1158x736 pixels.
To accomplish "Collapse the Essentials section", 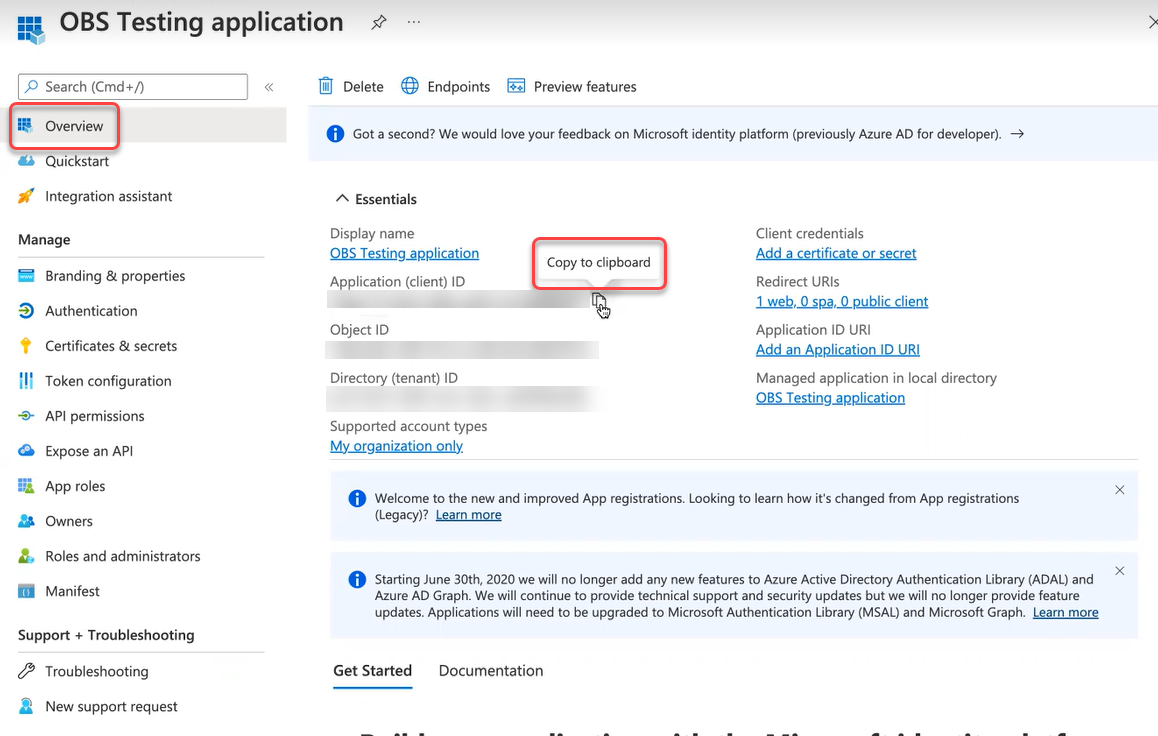I will (342, 199).
